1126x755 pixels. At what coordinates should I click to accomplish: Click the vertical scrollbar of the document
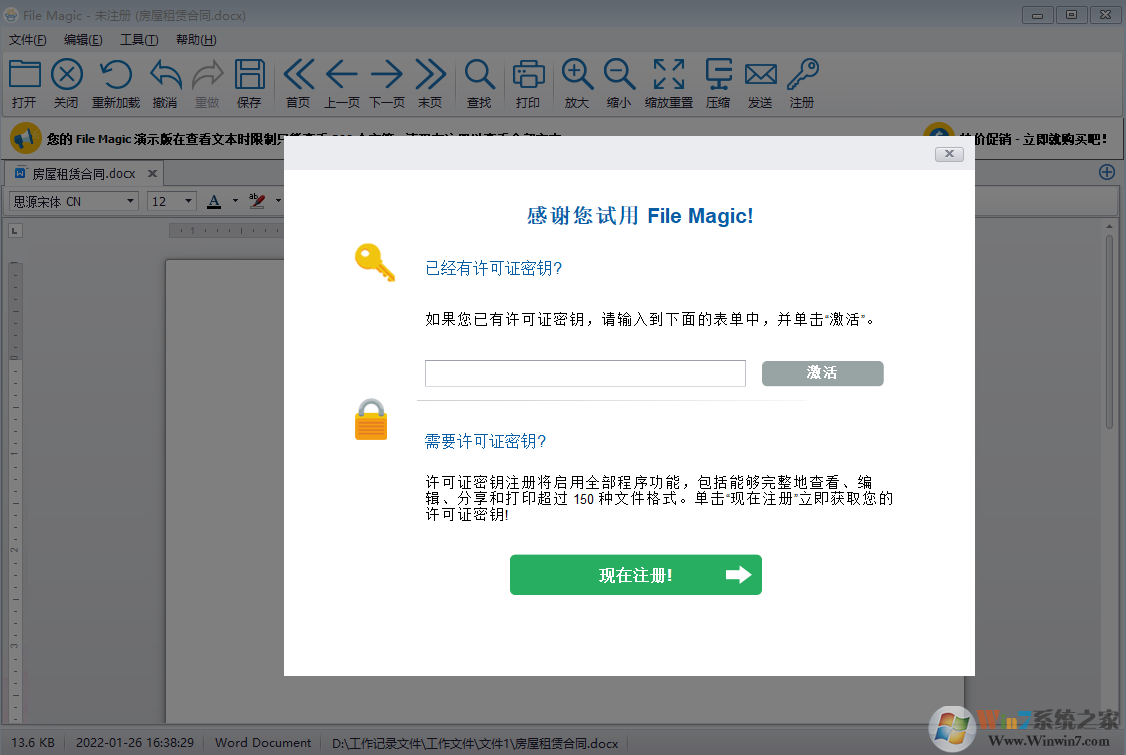click(x=1109, y=330)
